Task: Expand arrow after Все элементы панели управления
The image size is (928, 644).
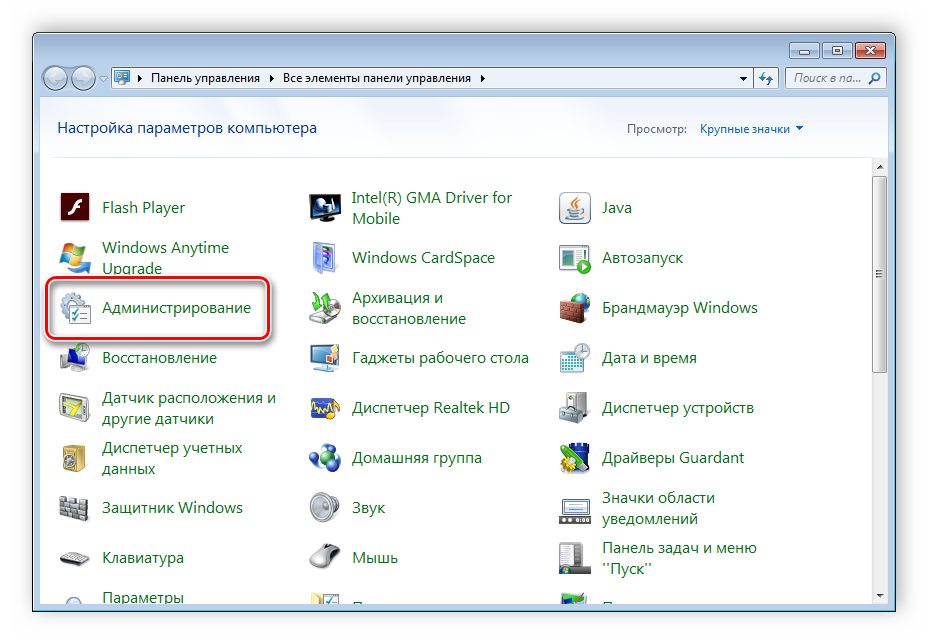Action: [x=482, y=78]
